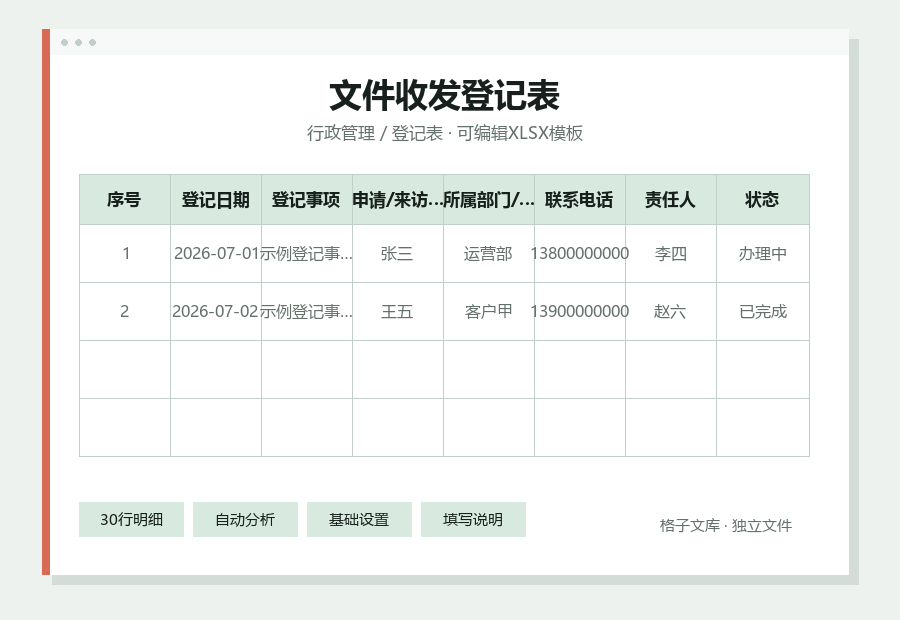Viewport: 900px width, 620px height.
Task: Select the 序号 cell in row 2
Action: (x=125, y=311)
